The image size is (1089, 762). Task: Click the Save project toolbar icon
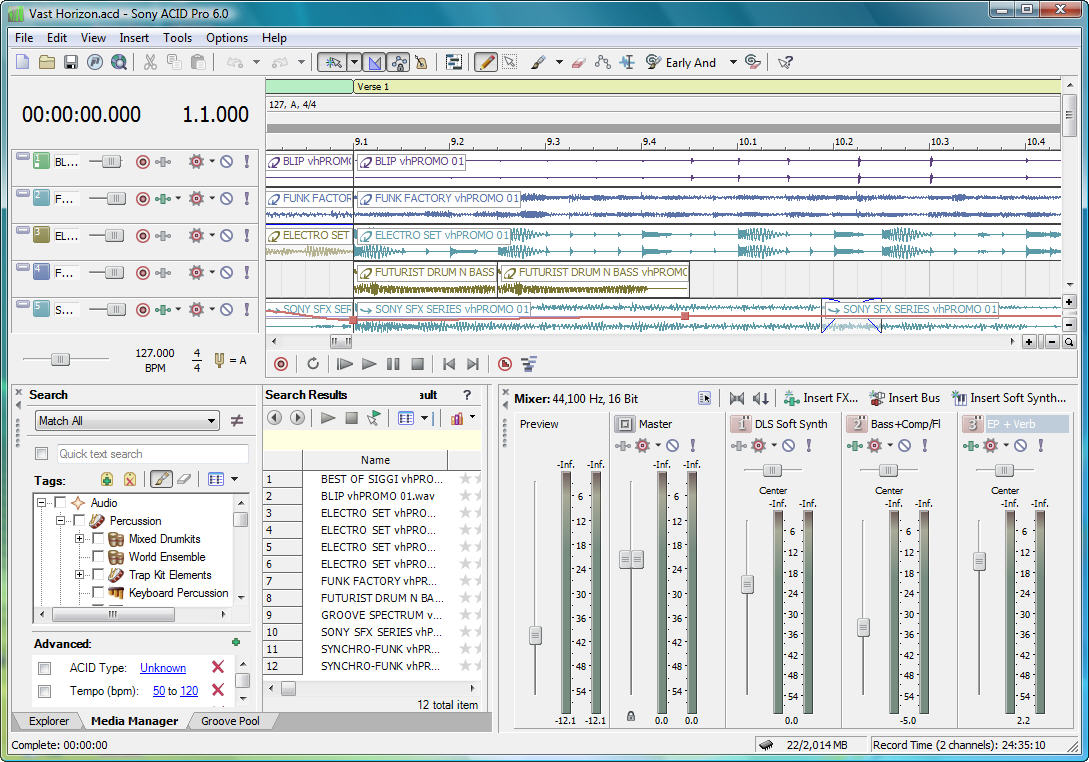tap(71, 63)
